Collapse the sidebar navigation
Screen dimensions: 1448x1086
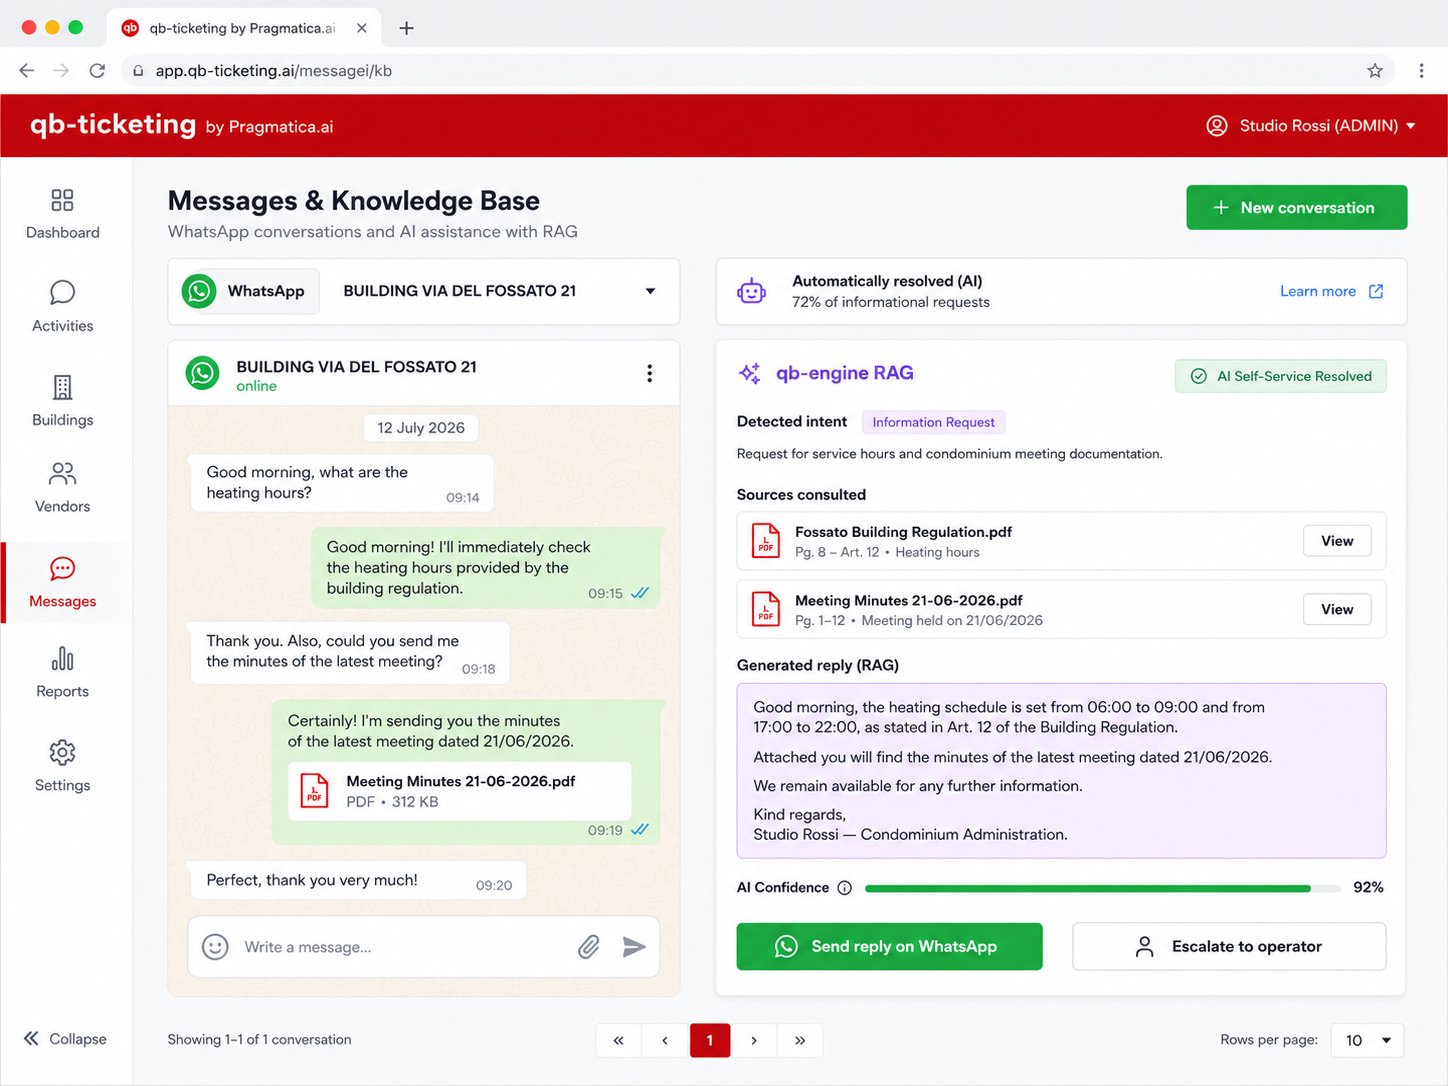pos(65,1039)
